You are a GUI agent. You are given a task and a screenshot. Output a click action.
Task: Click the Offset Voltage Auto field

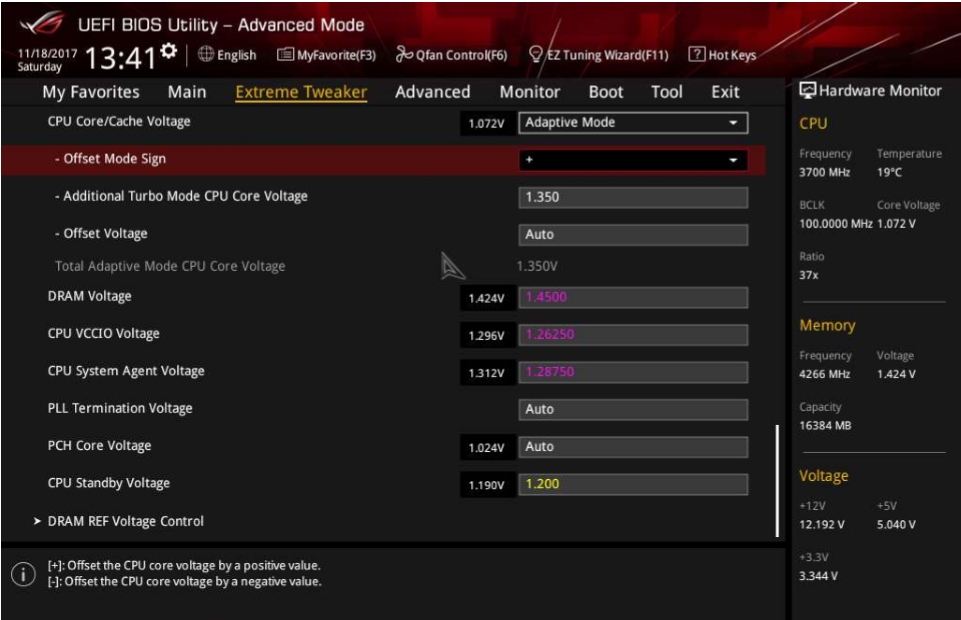[633, 235]
